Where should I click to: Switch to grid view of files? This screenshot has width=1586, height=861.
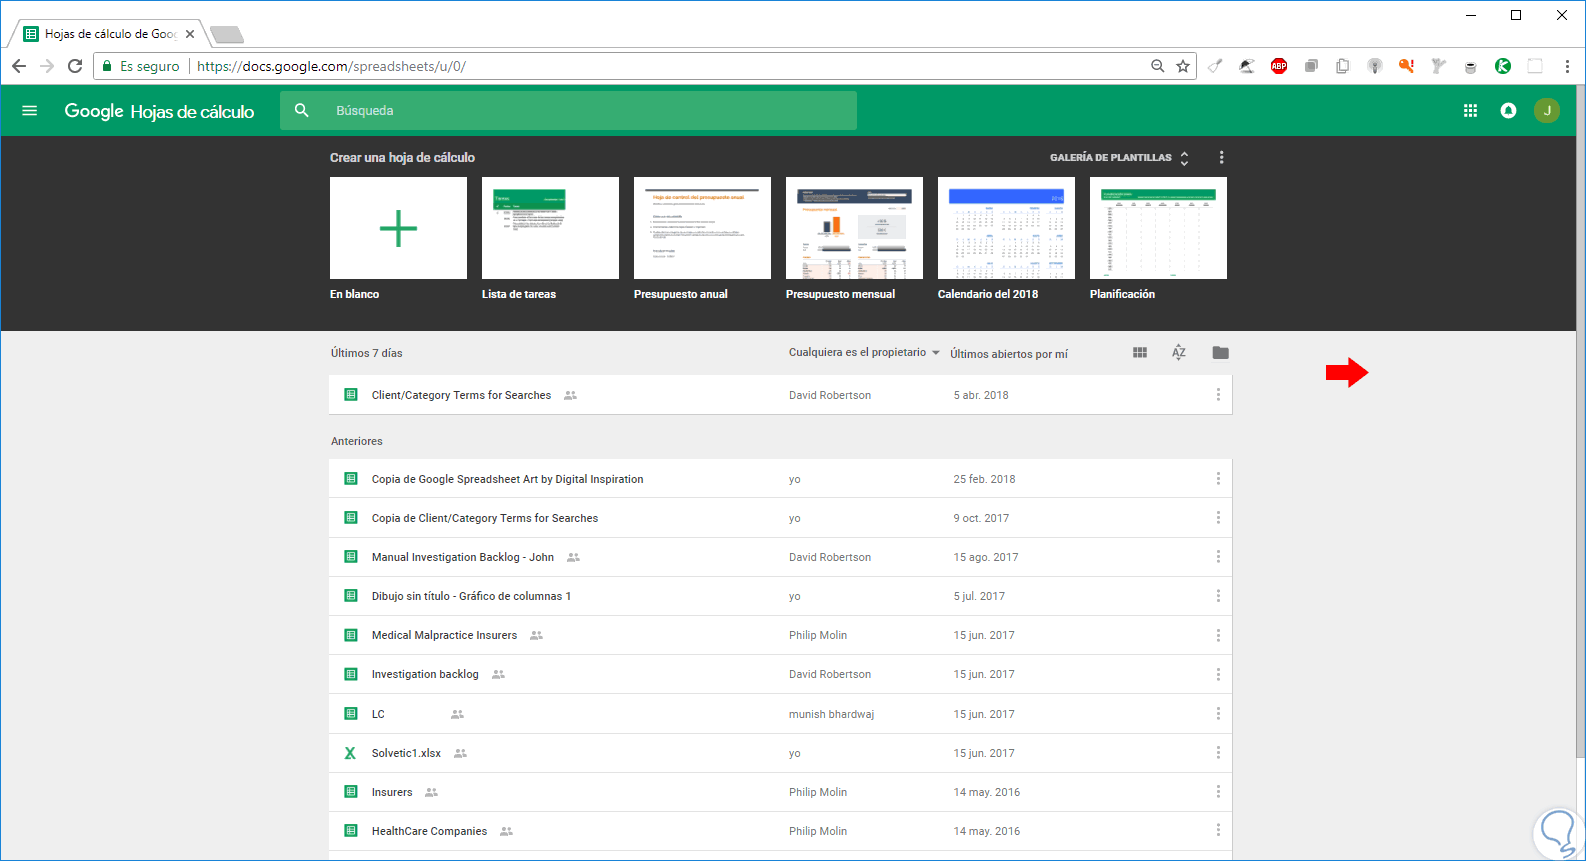1140,353
